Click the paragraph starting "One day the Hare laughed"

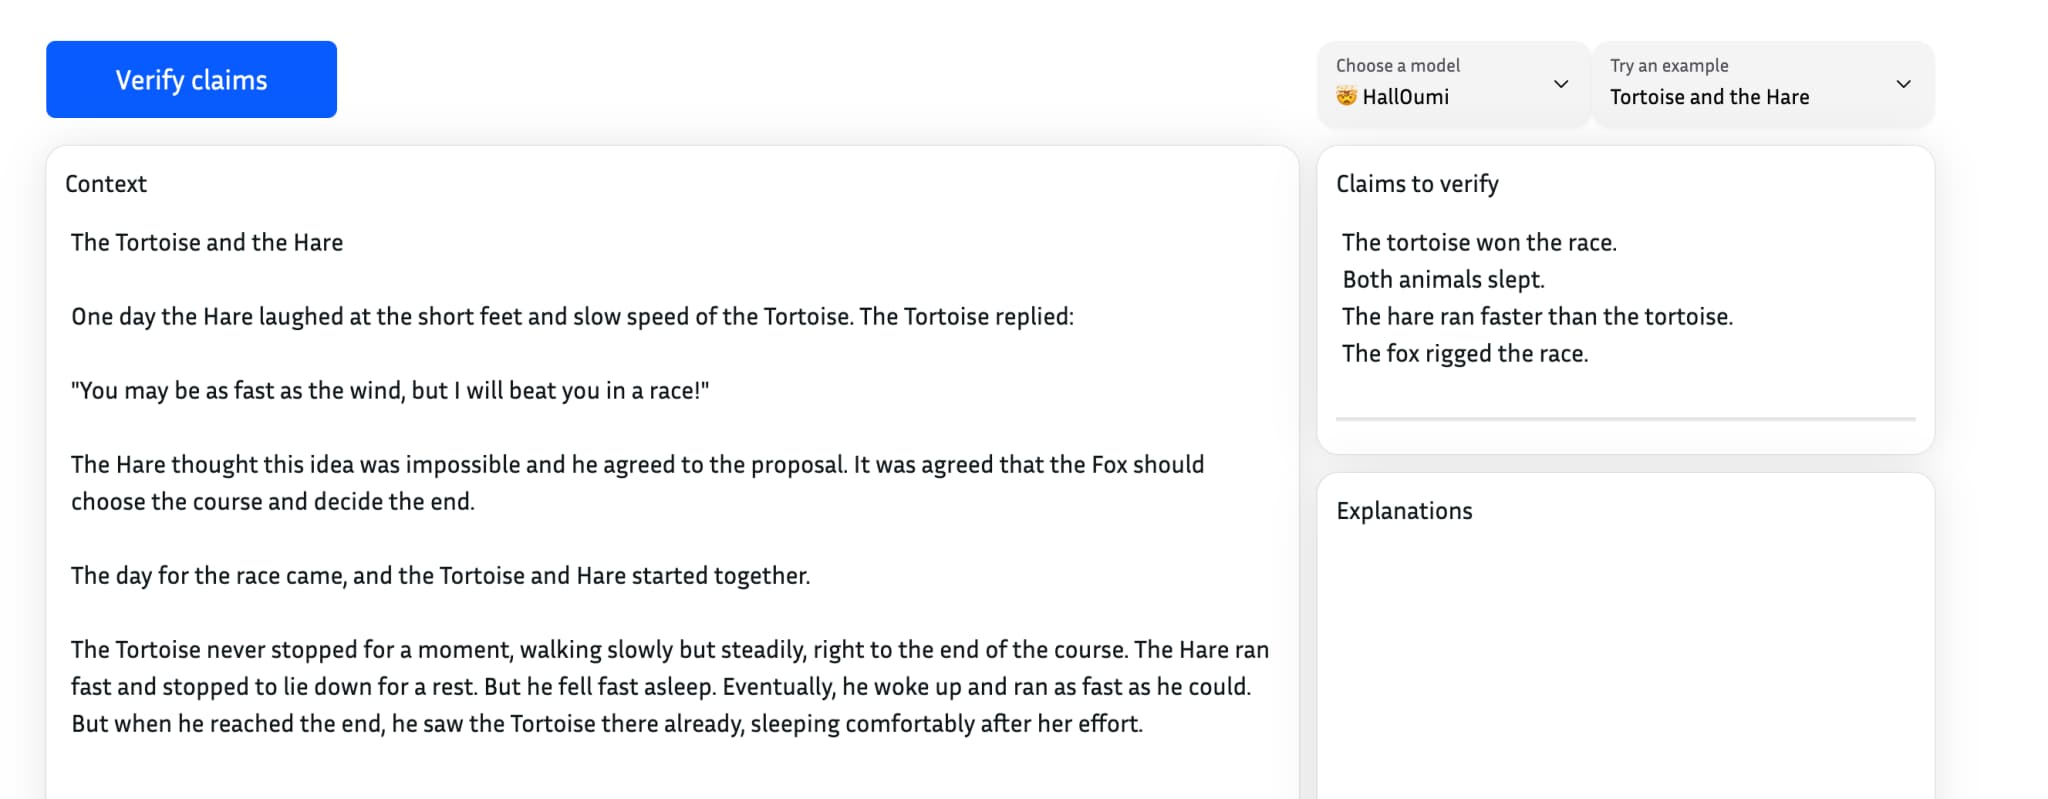coord(572,317)
